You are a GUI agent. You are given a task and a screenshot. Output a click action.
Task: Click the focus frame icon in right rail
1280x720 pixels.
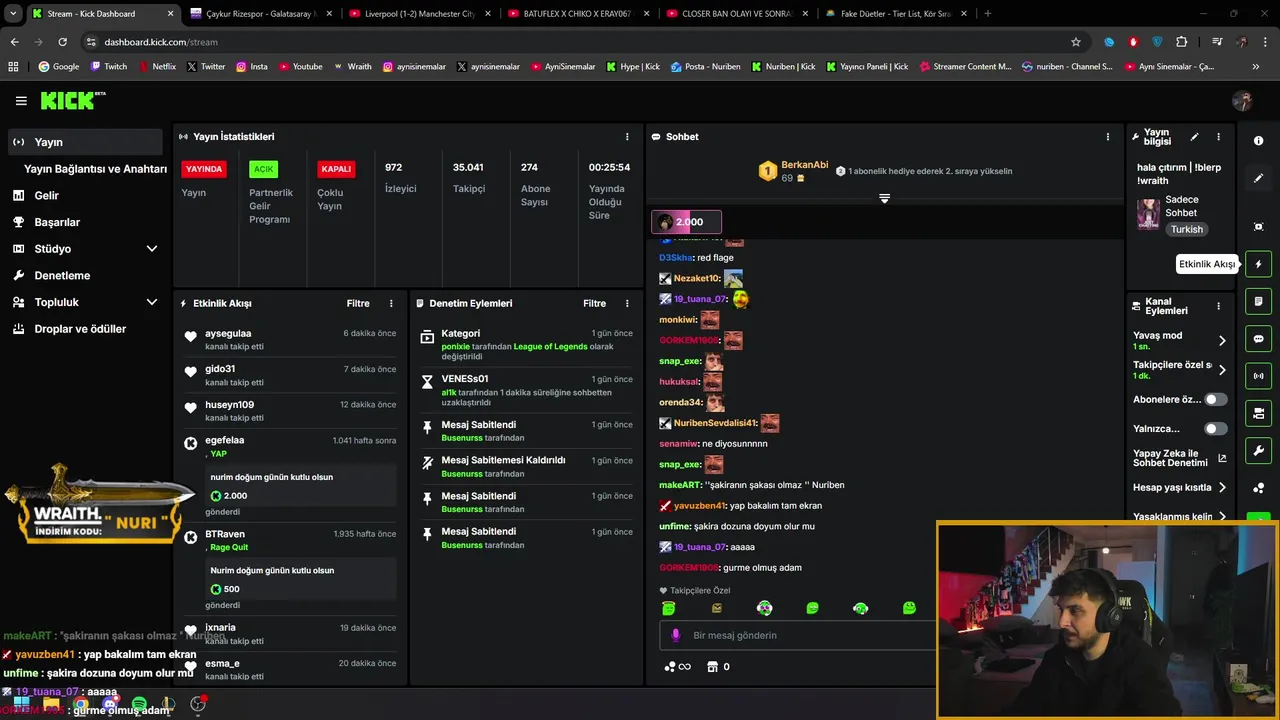point(1258,227)
